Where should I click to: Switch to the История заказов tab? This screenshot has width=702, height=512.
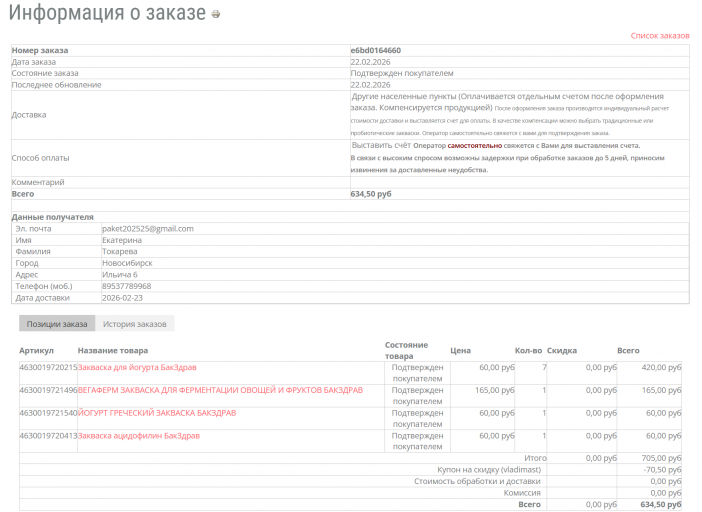point(135,324)
